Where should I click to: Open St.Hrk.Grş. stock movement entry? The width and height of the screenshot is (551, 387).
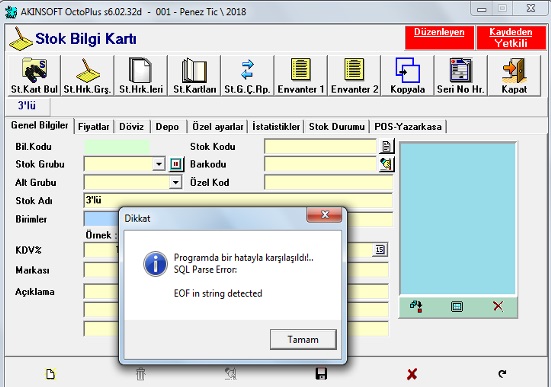coord(87,76)
